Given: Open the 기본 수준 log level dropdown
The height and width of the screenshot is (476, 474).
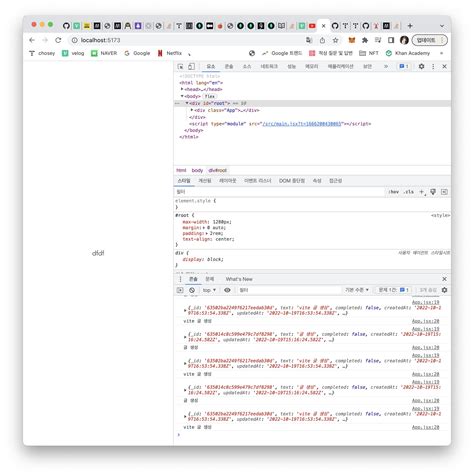Looking at the screenshot, I should 357,290.
